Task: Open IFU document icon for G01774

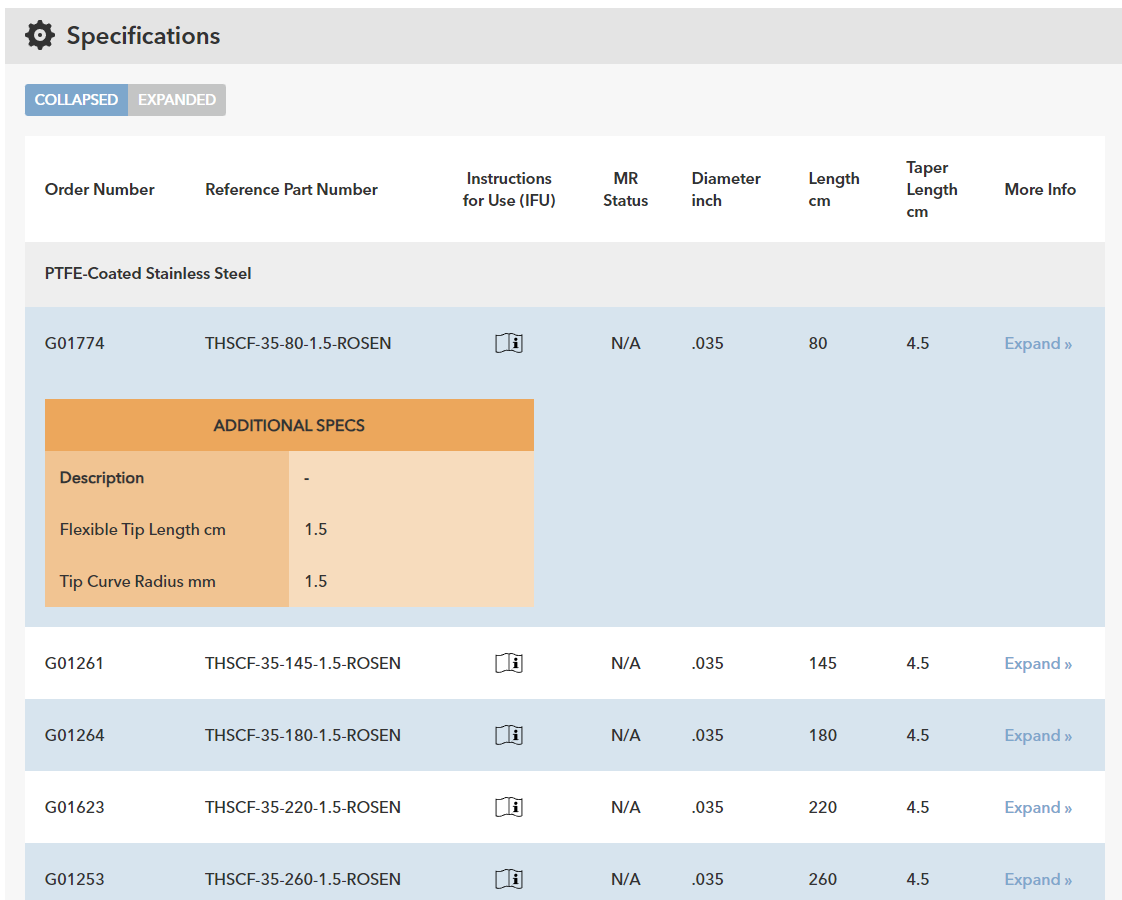Action: (509, 344)
